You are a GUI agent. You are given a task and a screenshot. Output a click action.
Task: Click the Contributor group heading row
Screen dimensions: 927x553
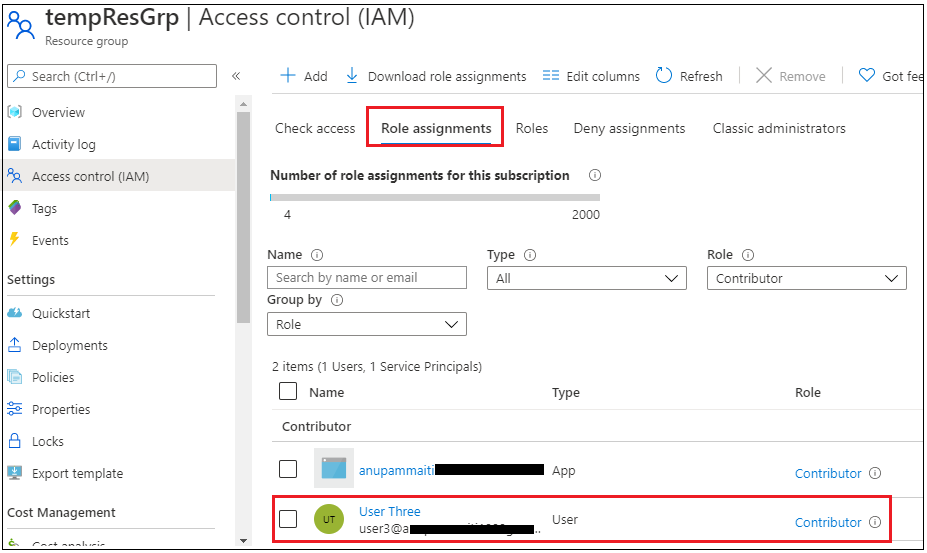point(597,426)
